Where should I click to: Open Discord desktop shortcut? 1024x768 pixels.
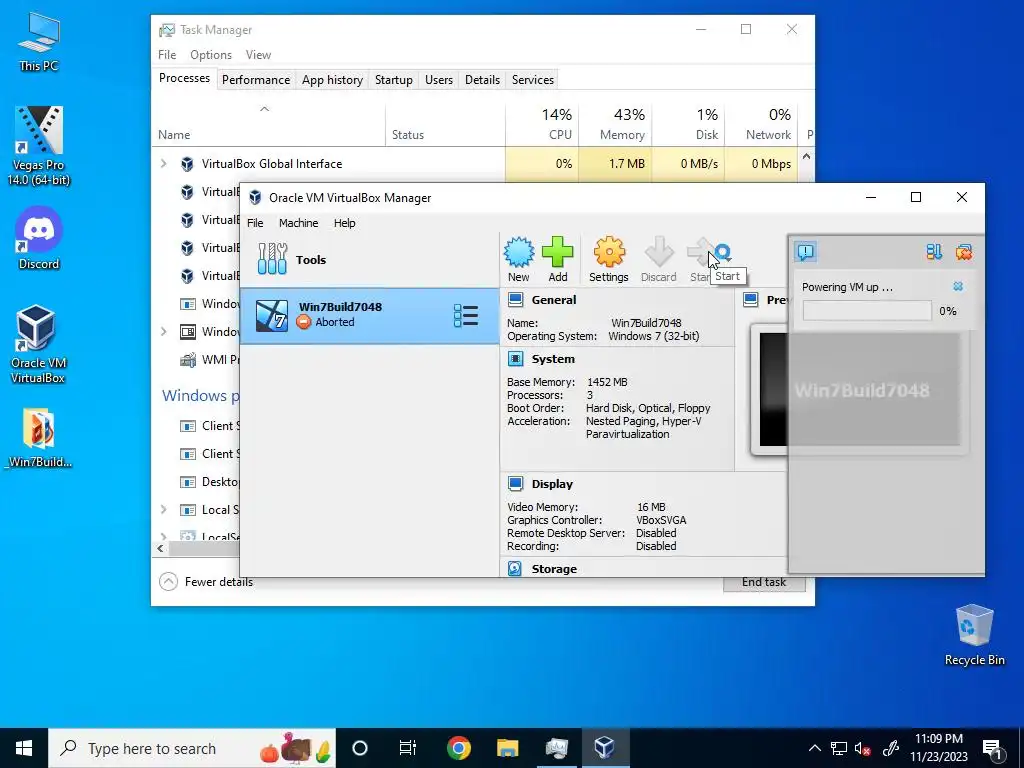tap(39, 238)
